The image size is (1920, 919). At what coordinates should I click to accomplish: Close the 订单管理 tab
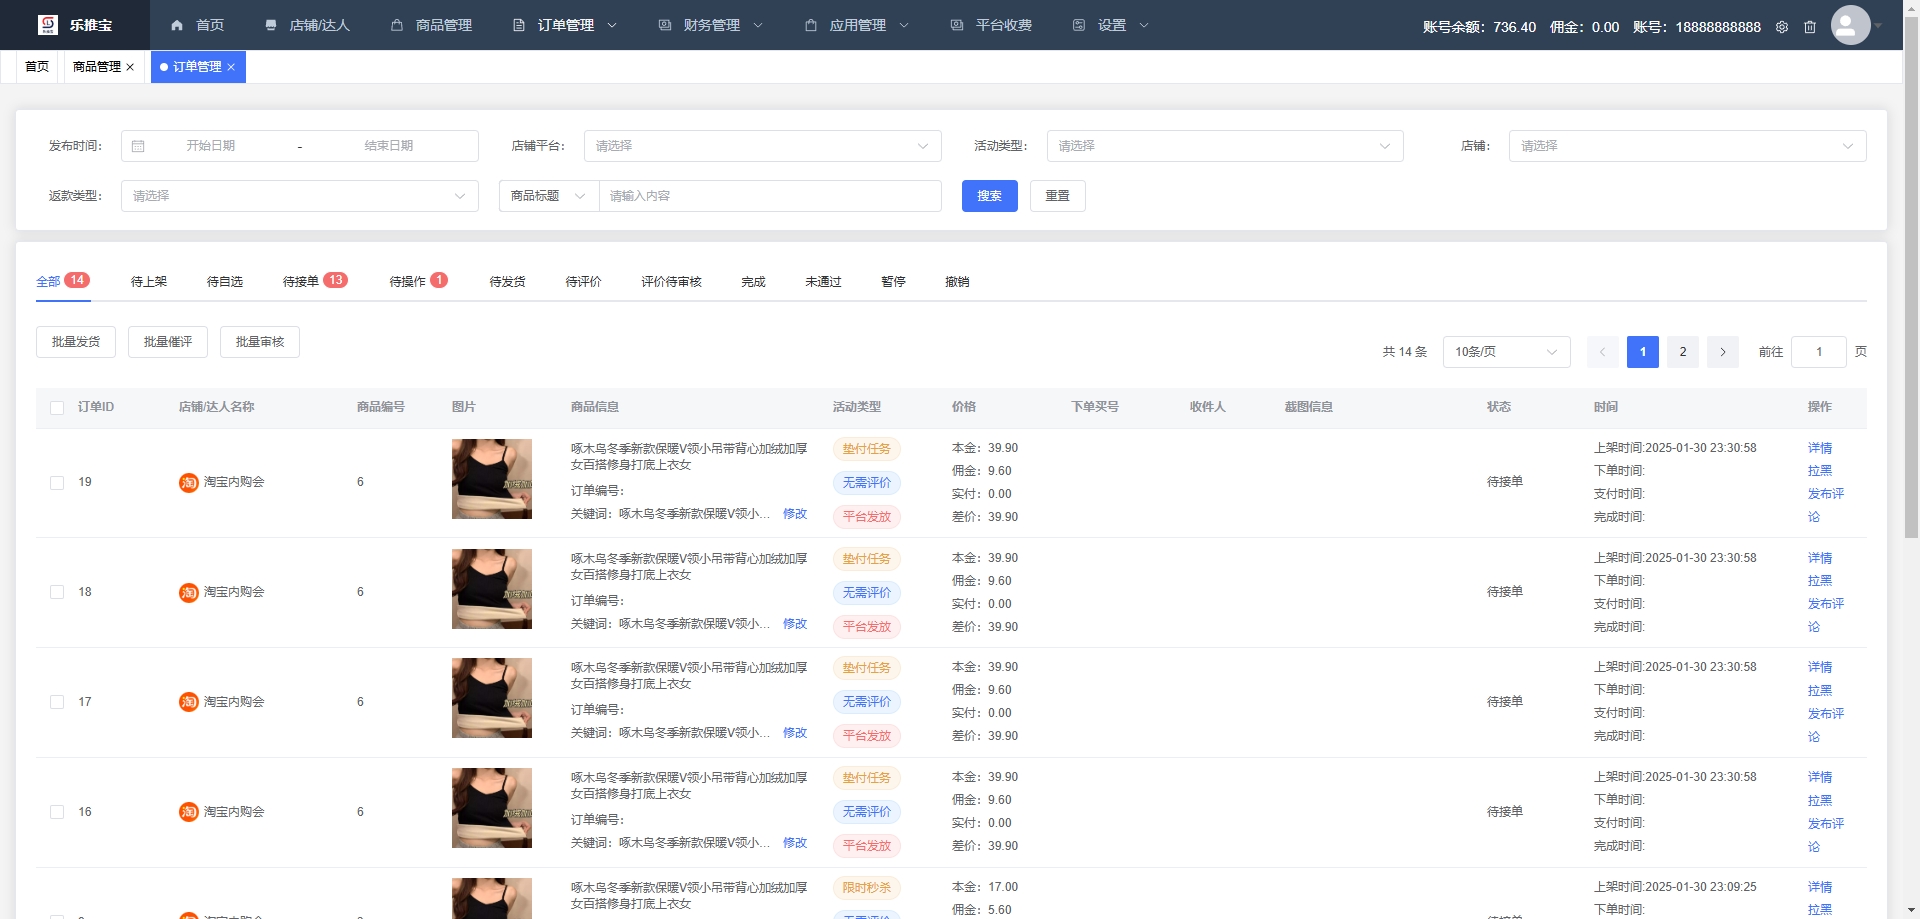tap(231, 67)
